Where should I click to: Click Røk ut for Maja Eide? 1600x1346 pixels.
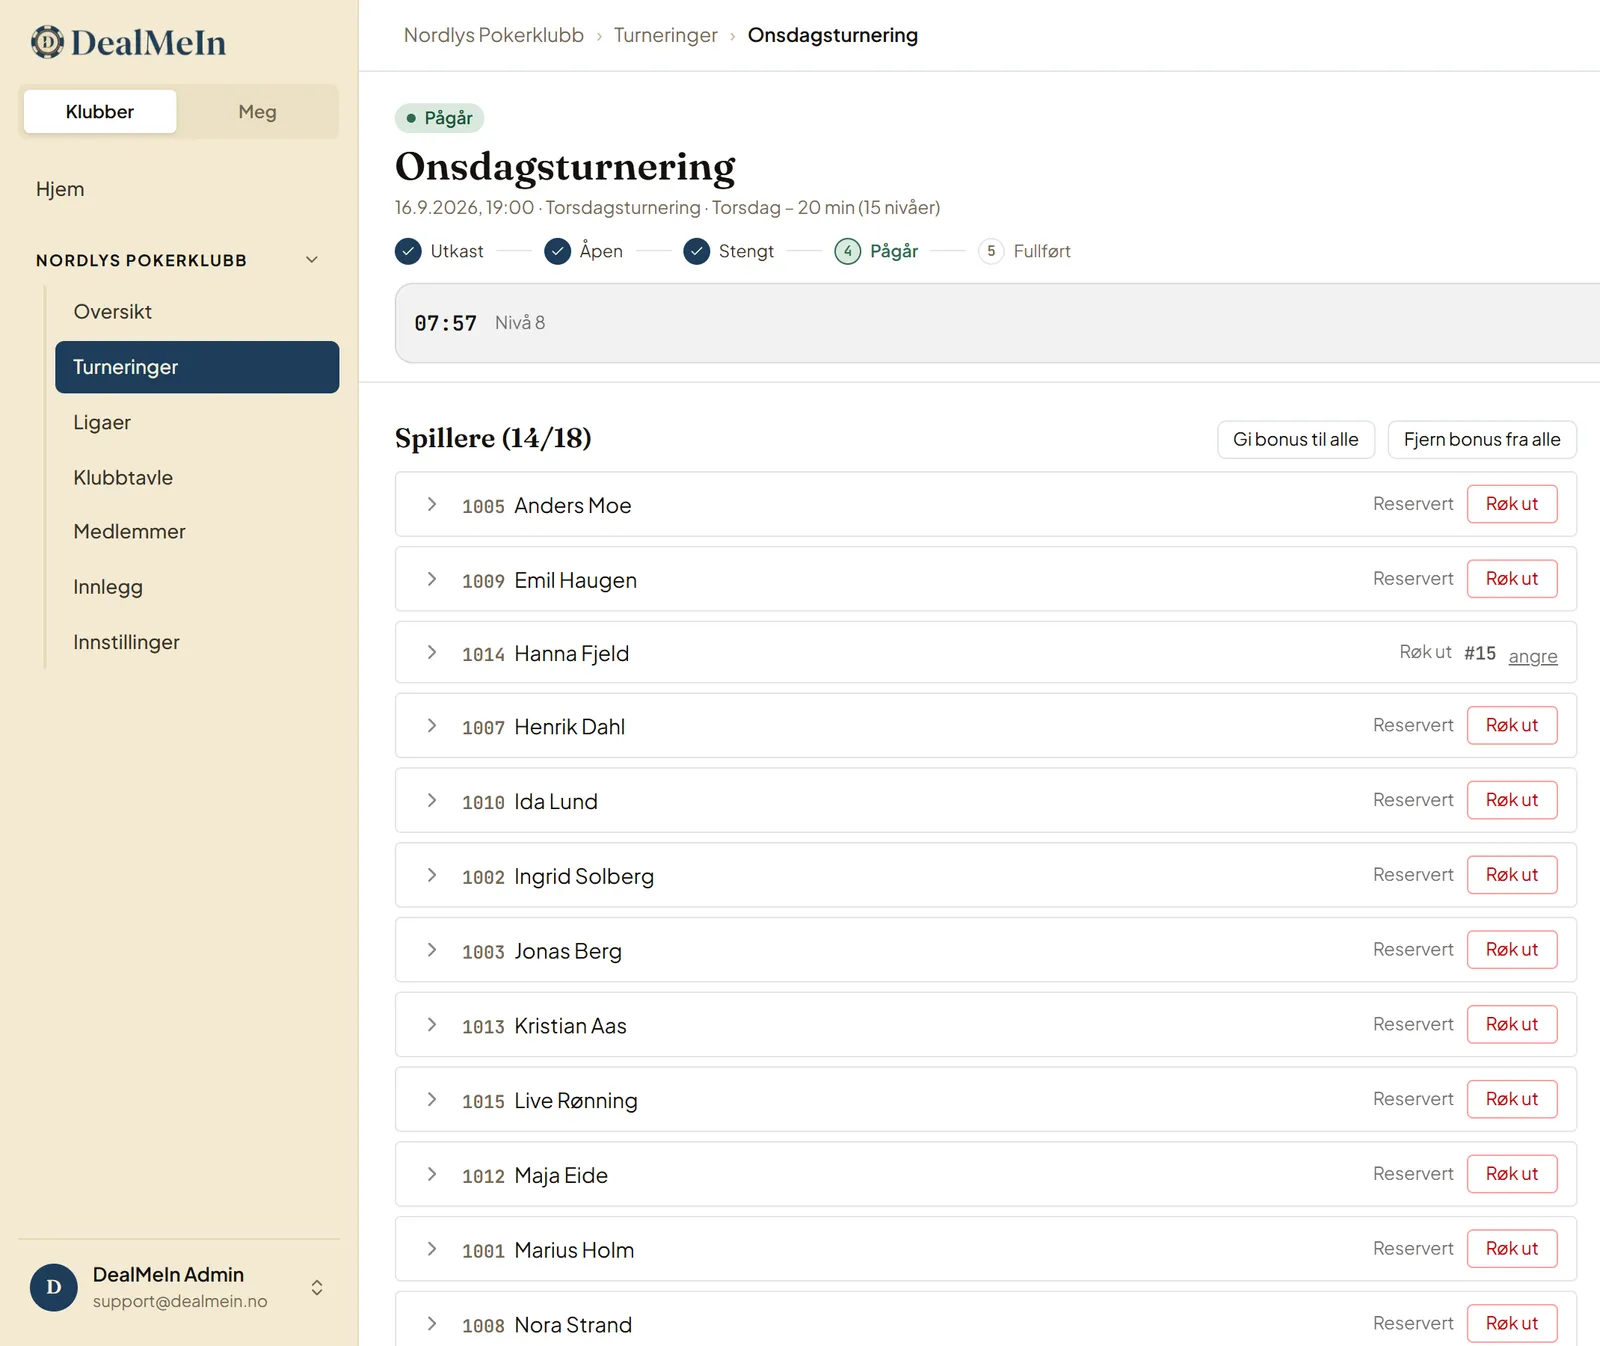[x=1512, y=1174]
